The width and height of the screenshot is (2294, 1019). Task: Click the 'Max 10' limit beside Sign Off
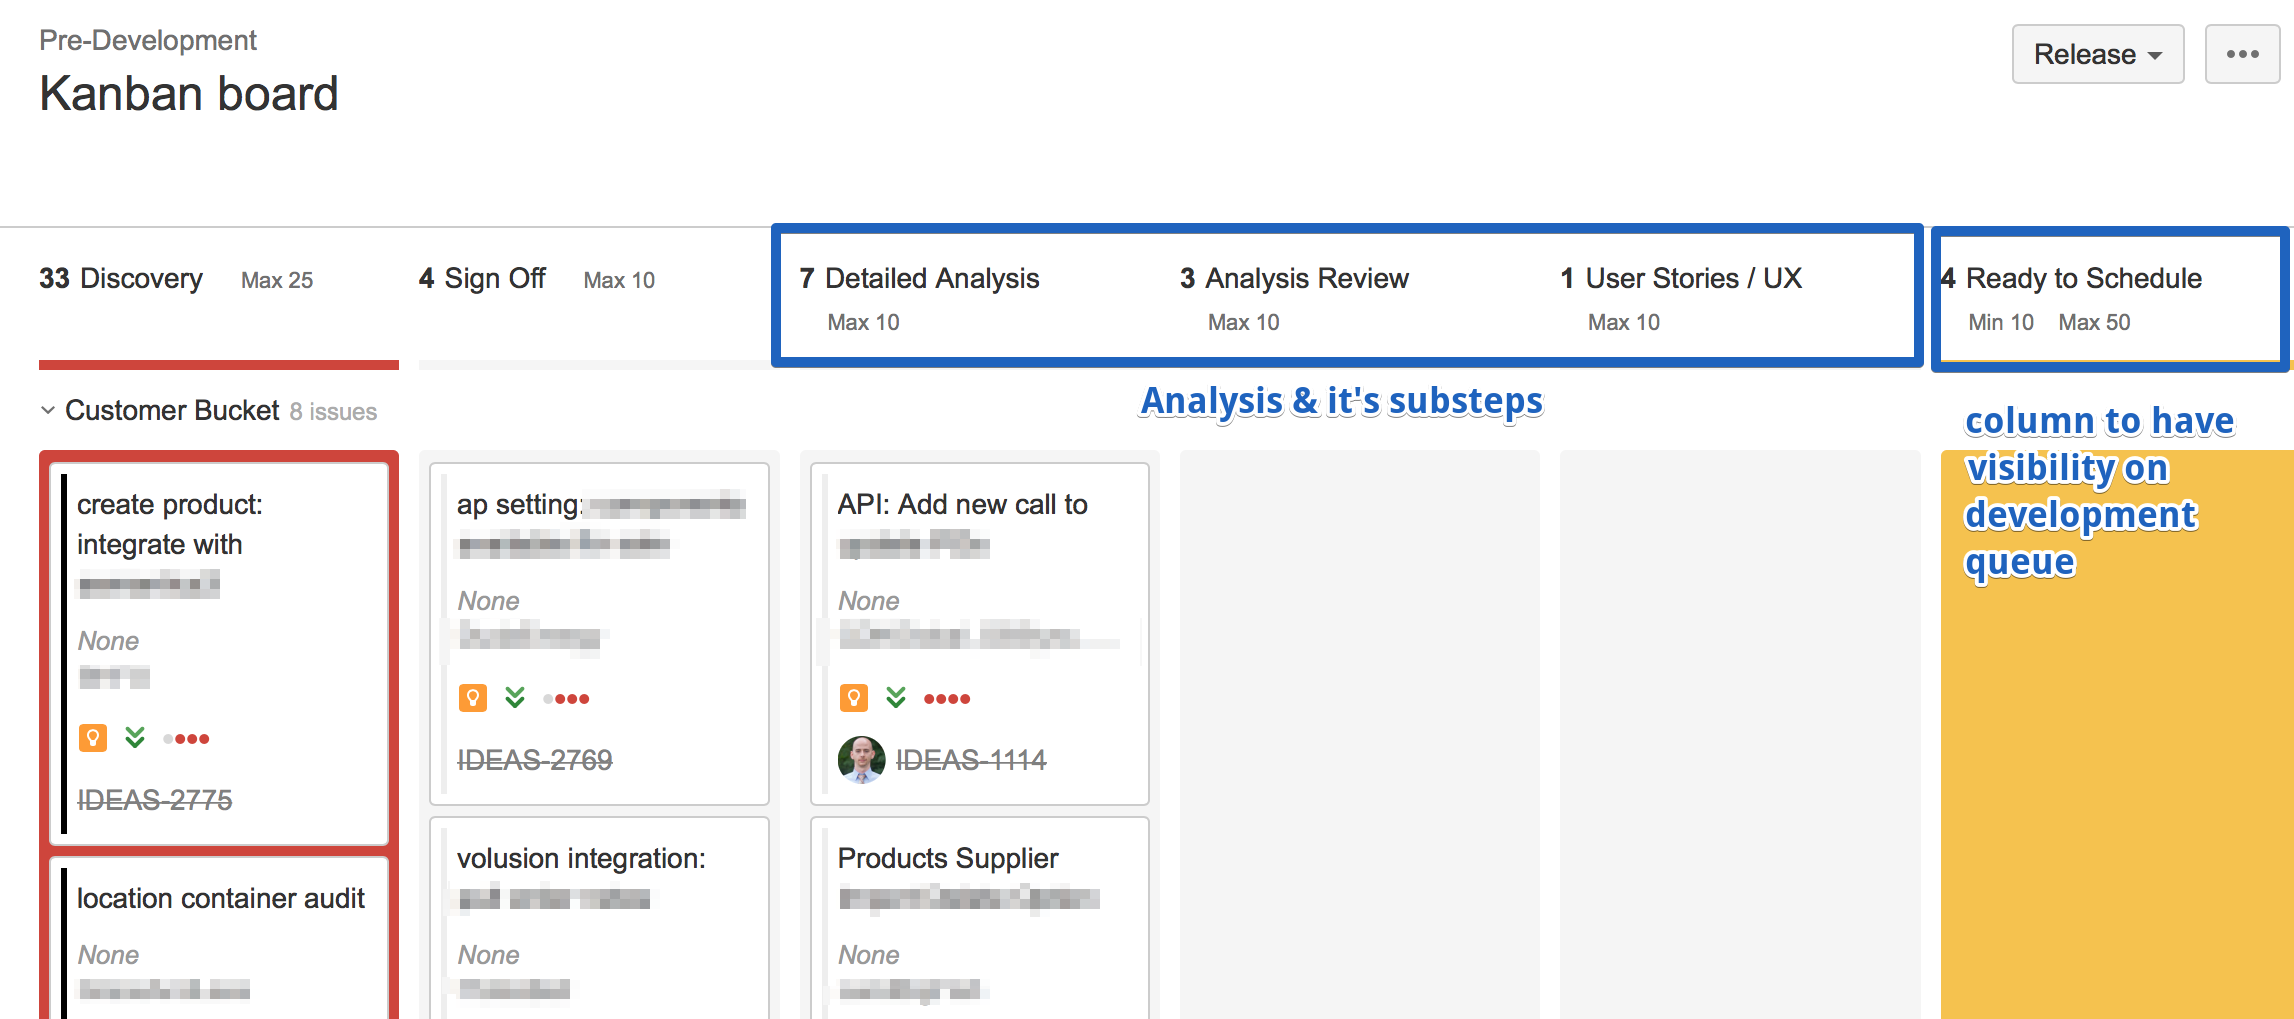pyautogui.click(x=619, y=280)
